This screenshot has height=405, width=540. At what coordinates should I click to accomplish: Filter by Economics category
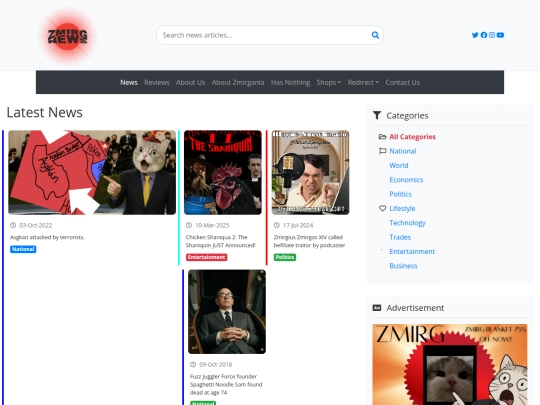406,180
